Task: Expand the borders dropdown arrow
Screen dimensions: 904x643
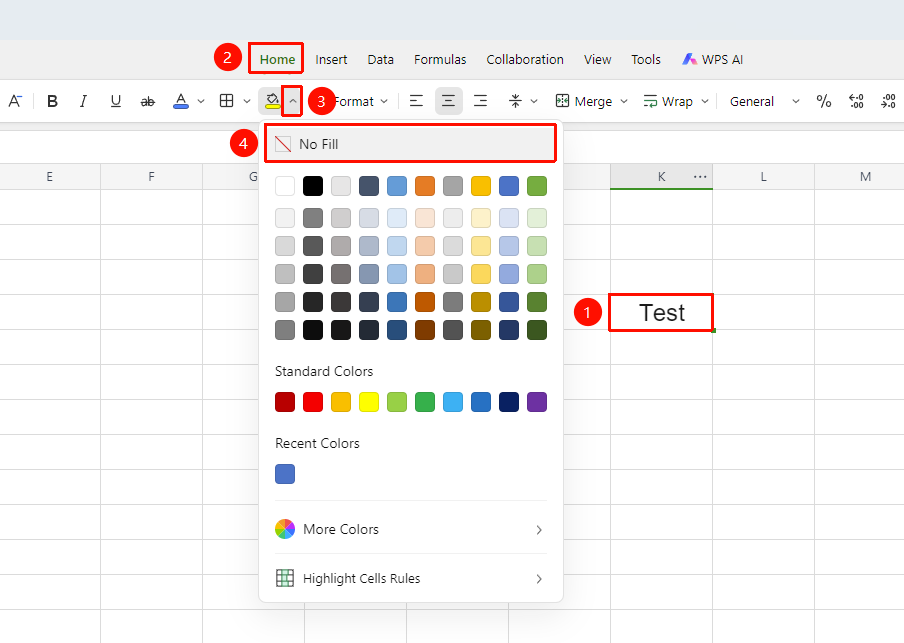Action: (x=247, y=101)
